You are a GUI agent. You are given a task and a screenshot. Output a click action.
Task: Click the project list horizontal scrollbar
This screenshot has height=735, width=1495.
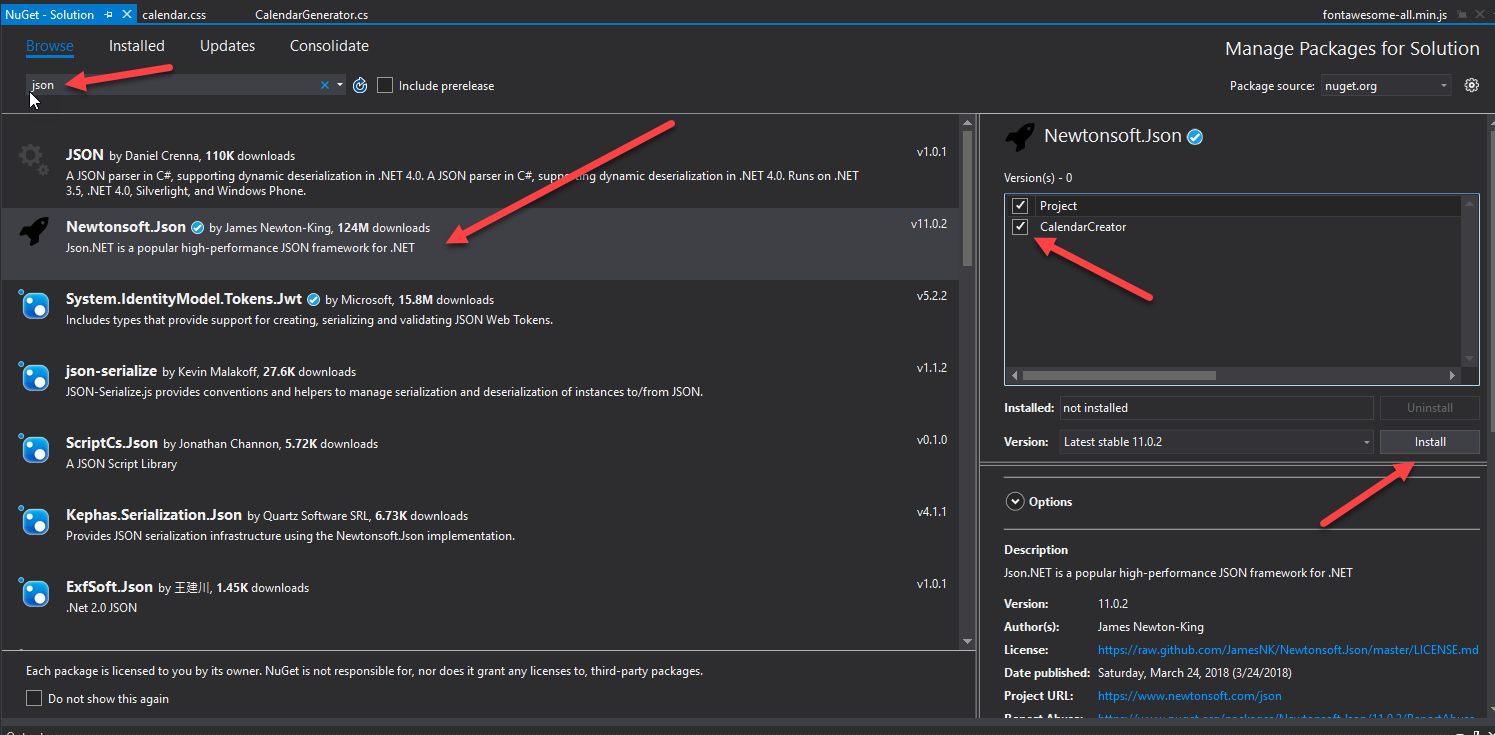click(1119, 376)
